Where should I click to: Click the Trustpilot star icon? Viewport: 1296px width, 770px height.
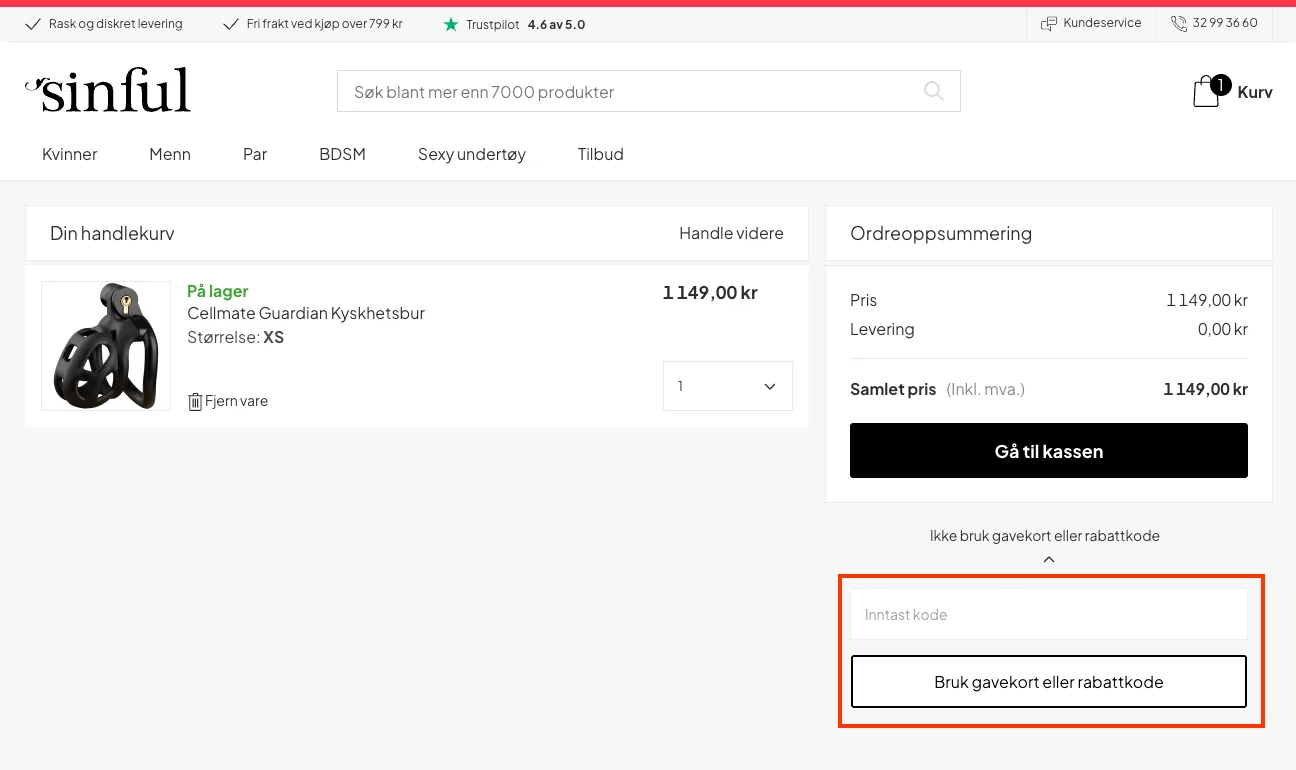(451, 24)
